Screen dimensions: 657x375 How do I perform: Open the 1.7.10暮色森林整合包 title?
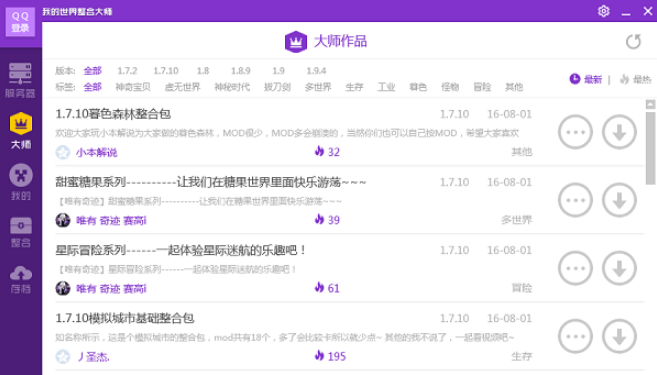[113, 114]
